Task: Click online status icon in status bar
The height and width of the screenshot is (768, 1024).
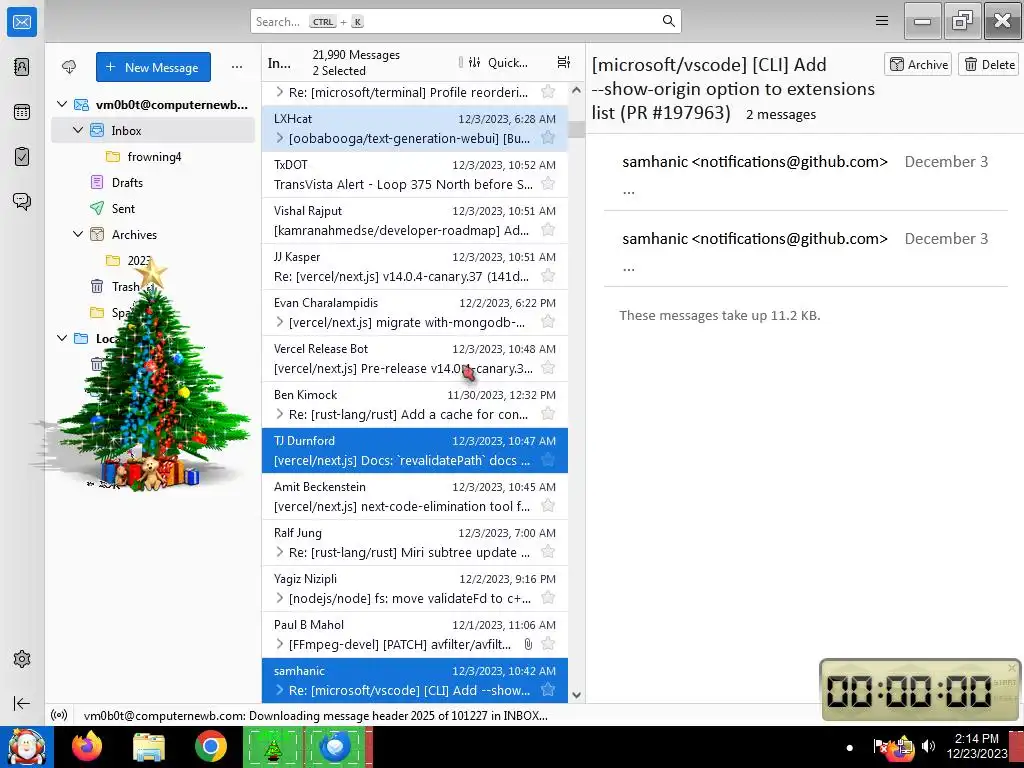Action: pyautogui.click(x=59, y=715)
